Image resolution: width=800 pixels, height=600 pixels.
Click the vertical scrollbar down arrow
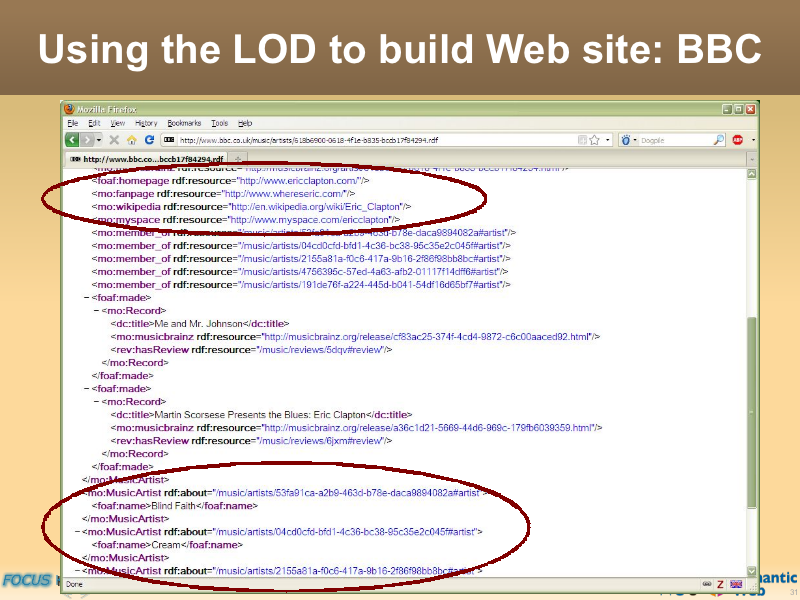751,571
